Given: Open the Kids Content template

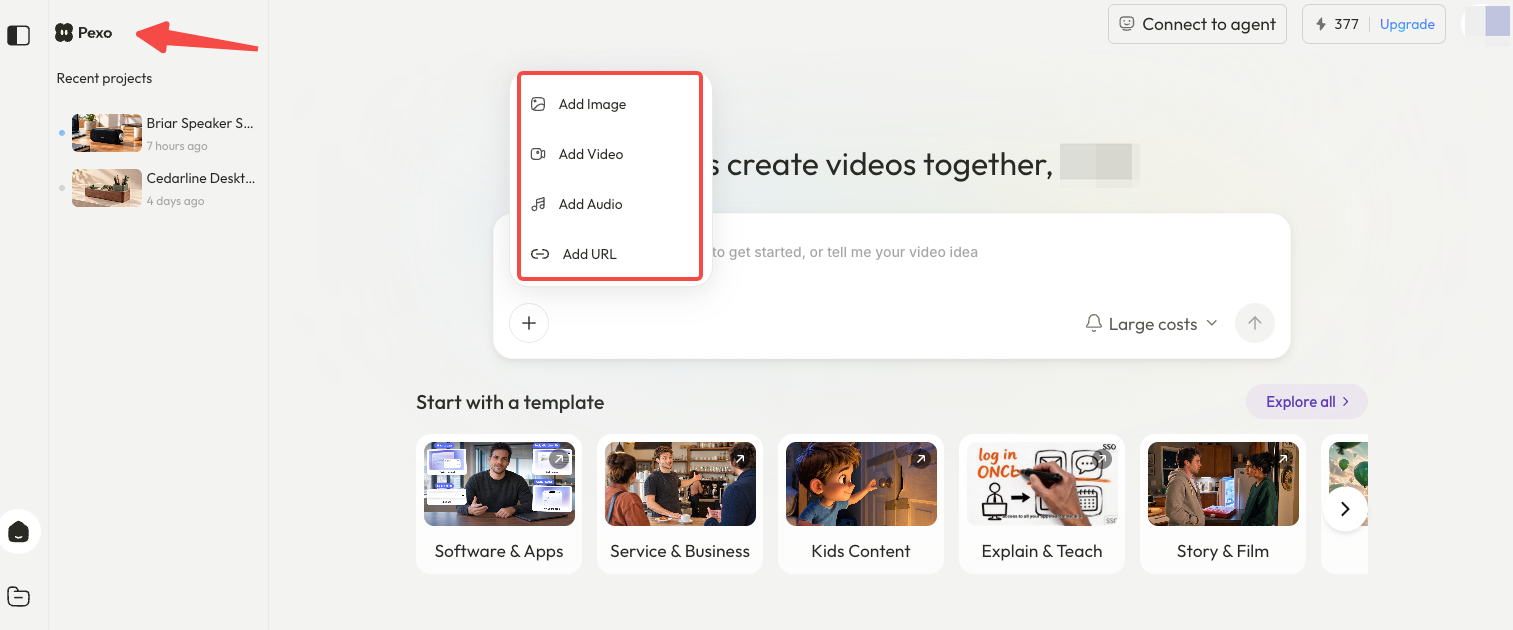Looking at the screenshot, I should pos(861,504).
